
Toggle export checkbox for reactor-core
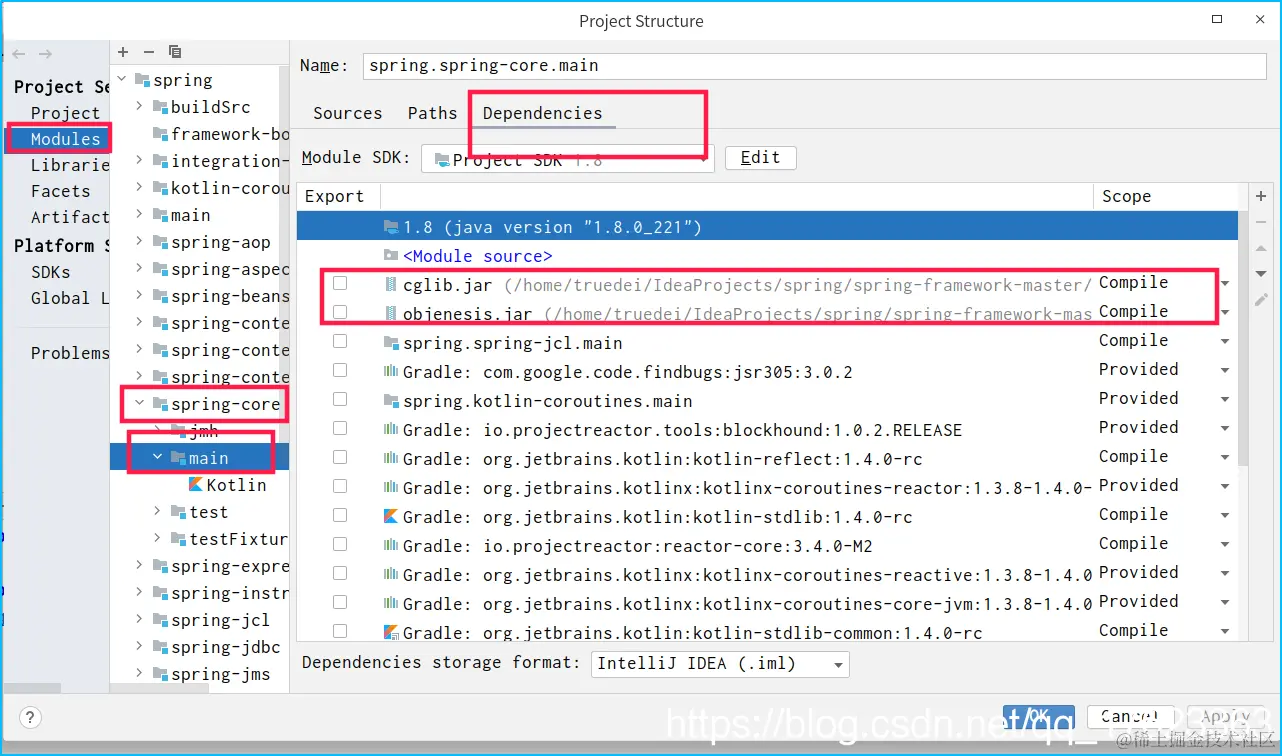coord(340,544)
